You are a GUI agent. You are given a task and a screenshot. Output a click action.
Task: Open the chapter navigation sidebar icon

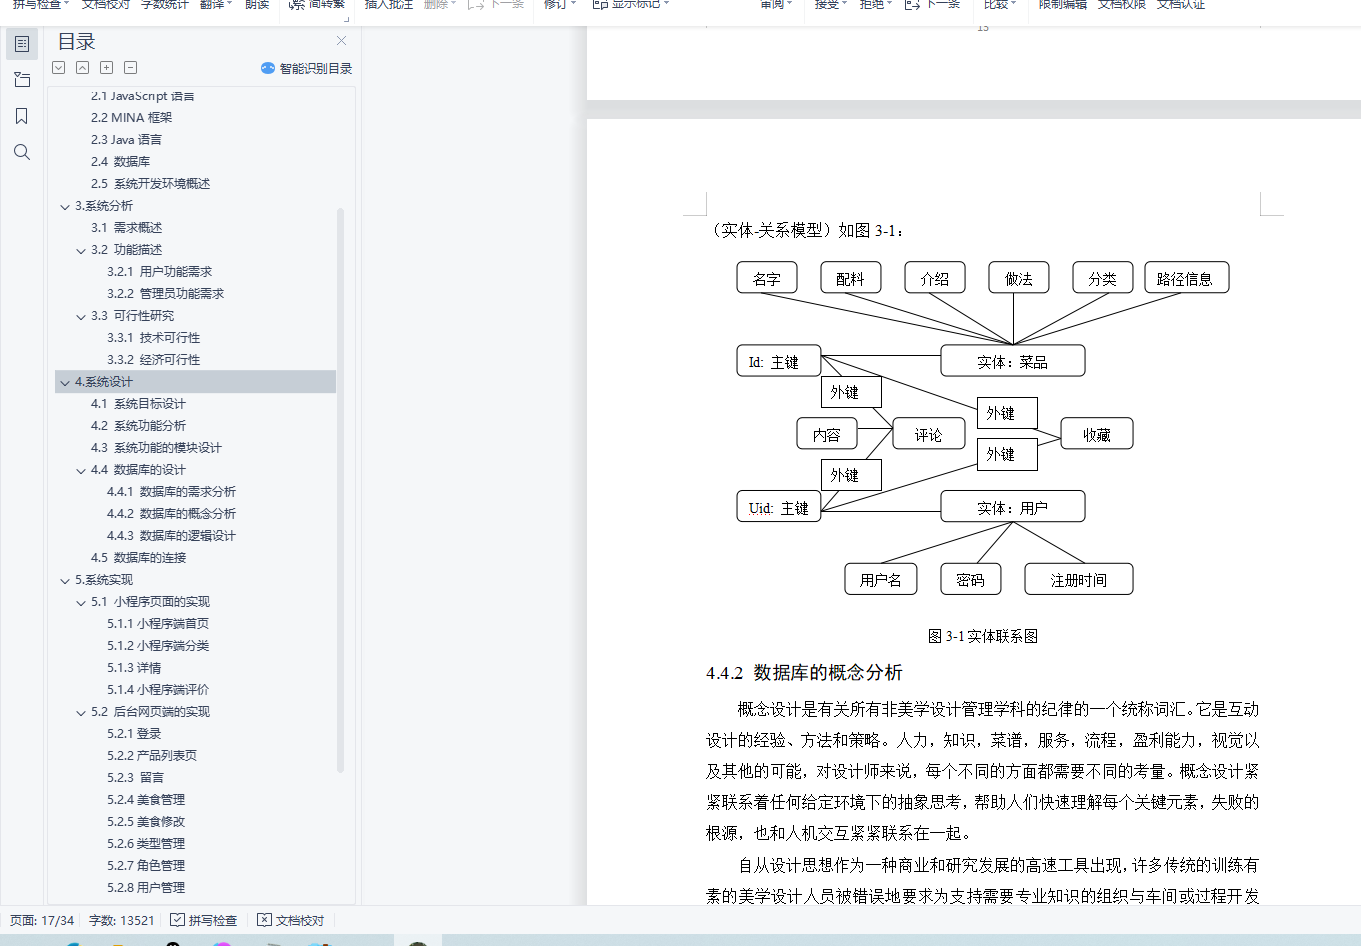[x=22, y=80]
